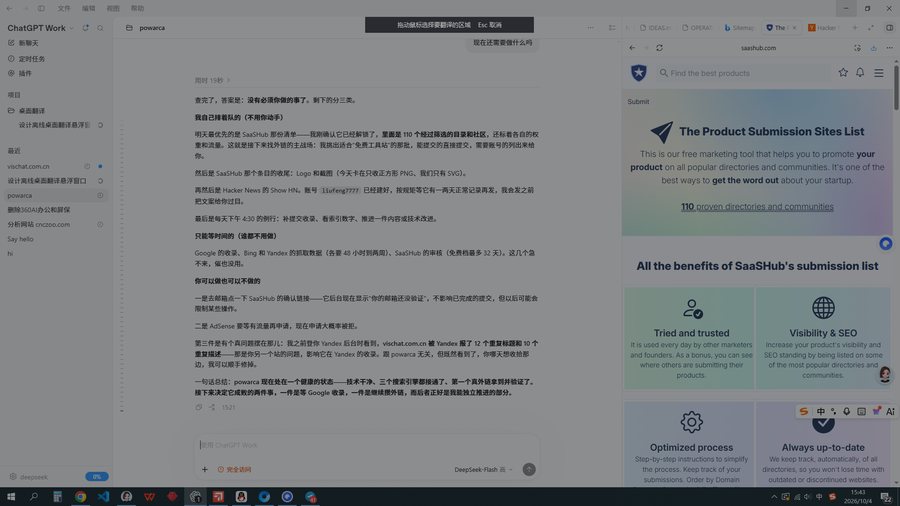Click the copy icon under the reply
This screenshot has width=900, height=506.
(x=199, y=407)
